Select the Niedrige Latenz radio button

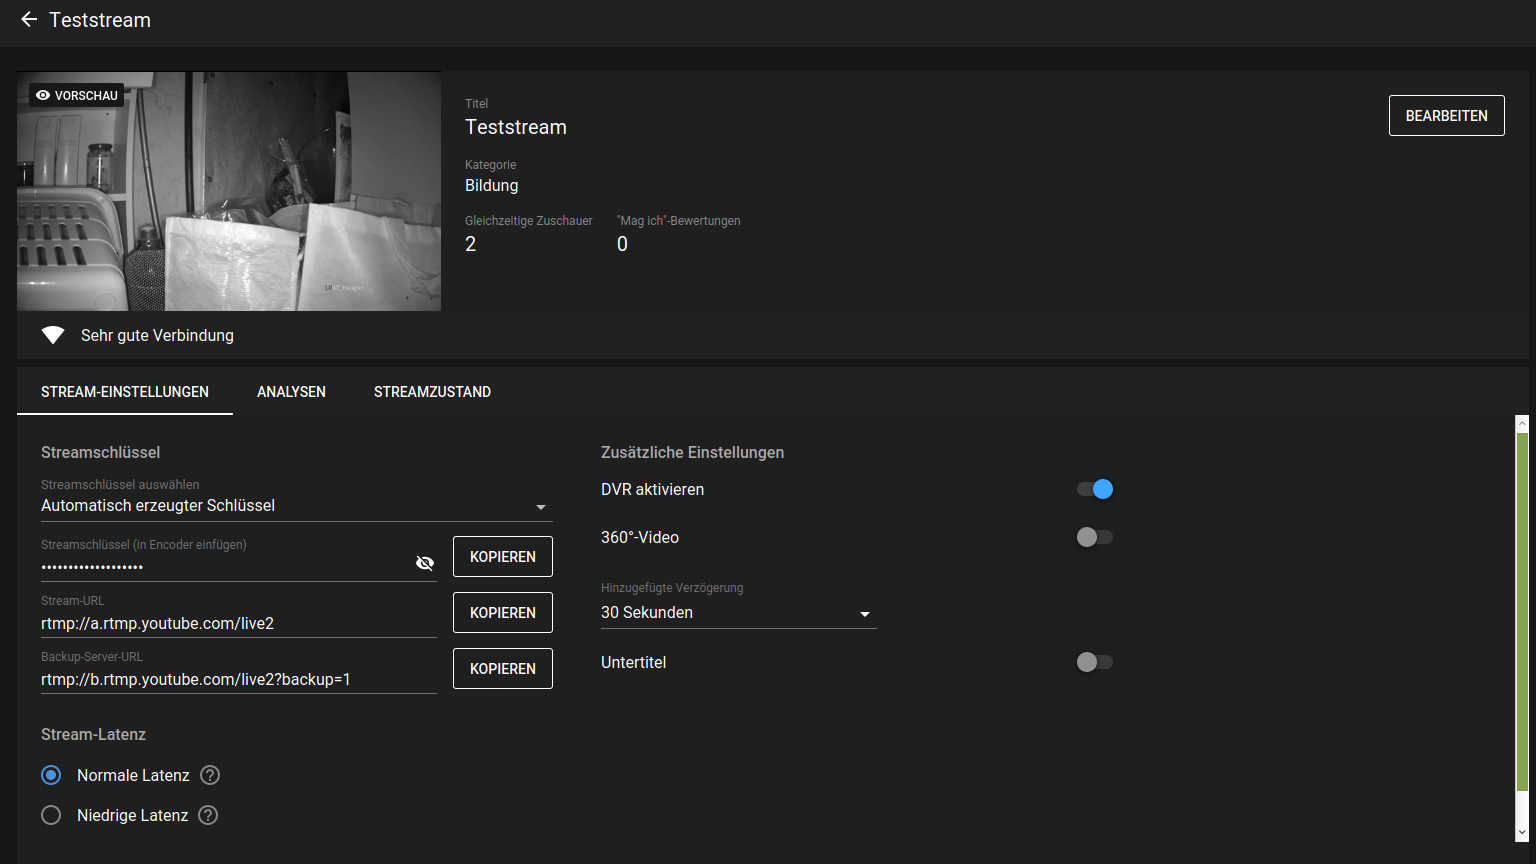pos(51,815)
